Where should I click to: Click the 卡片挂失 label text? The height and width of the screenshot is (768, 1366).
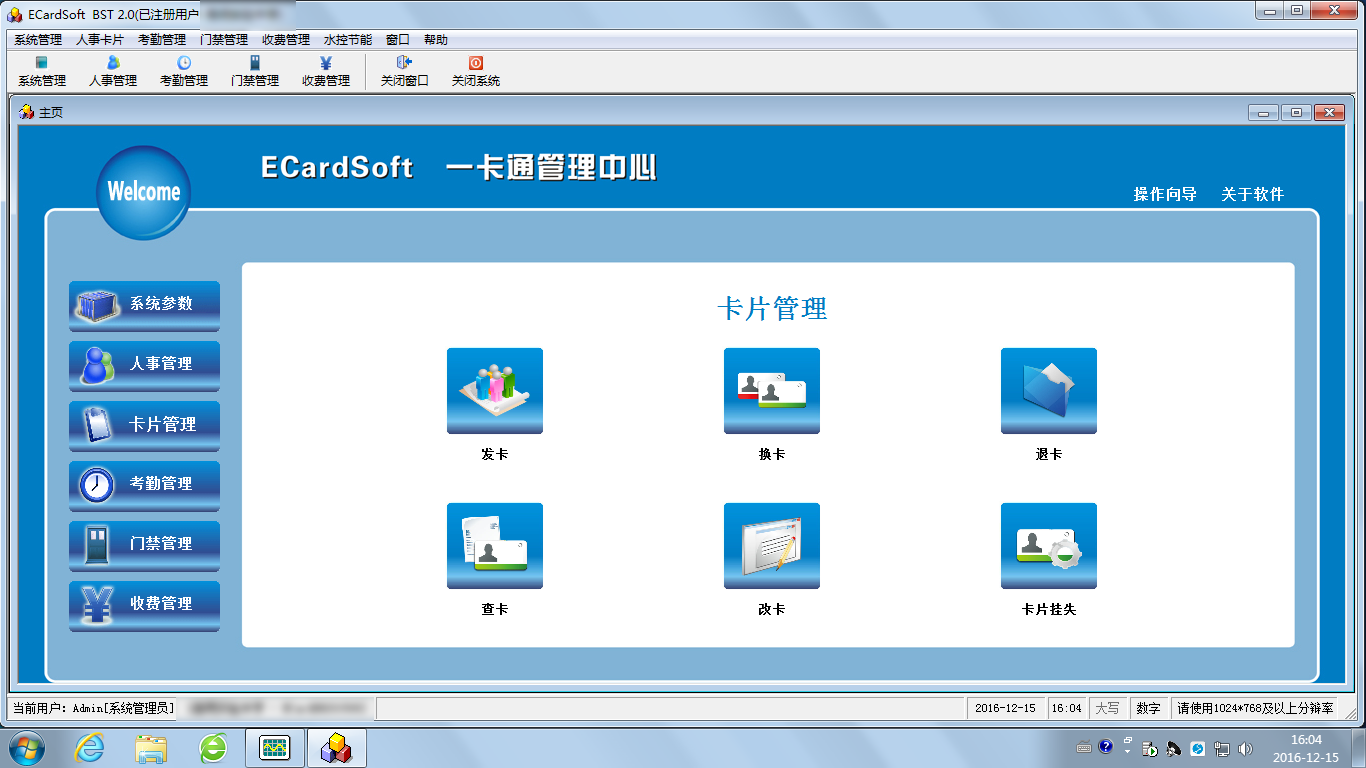(x=1049, y=609)
